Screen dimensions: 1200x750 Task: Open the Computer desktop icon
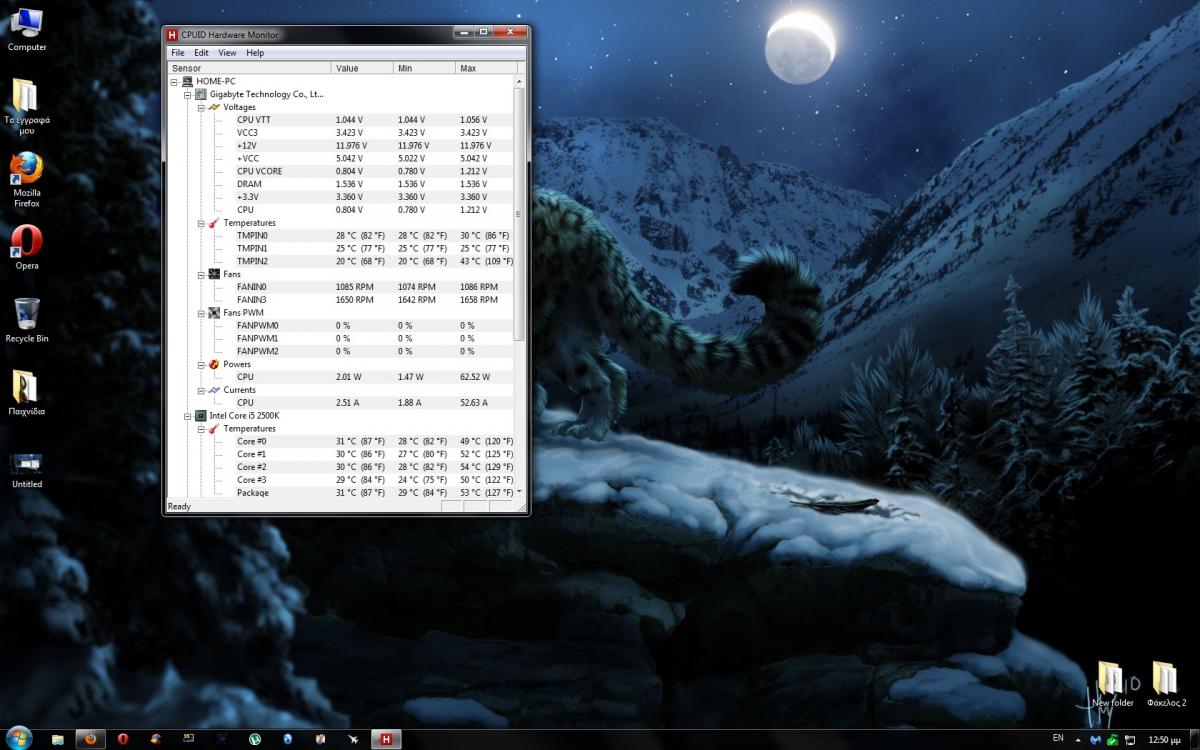(27, 30)
